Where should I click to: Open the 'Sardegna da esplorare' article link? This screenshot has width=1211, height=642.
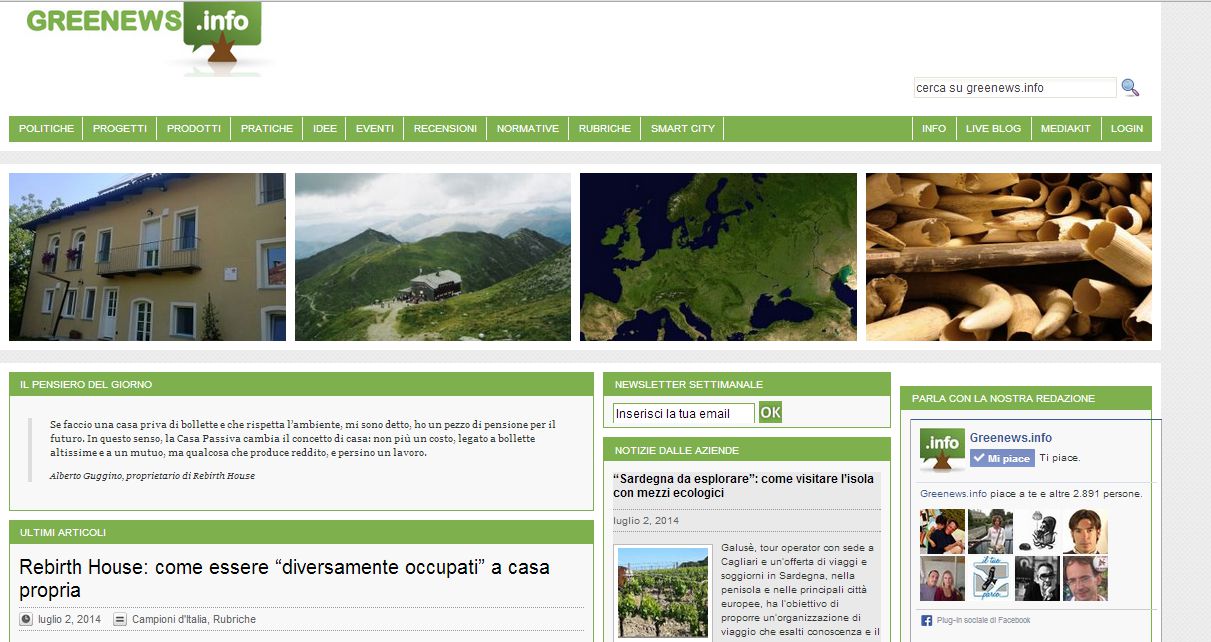pyautogui.click(x=743, y=486)
